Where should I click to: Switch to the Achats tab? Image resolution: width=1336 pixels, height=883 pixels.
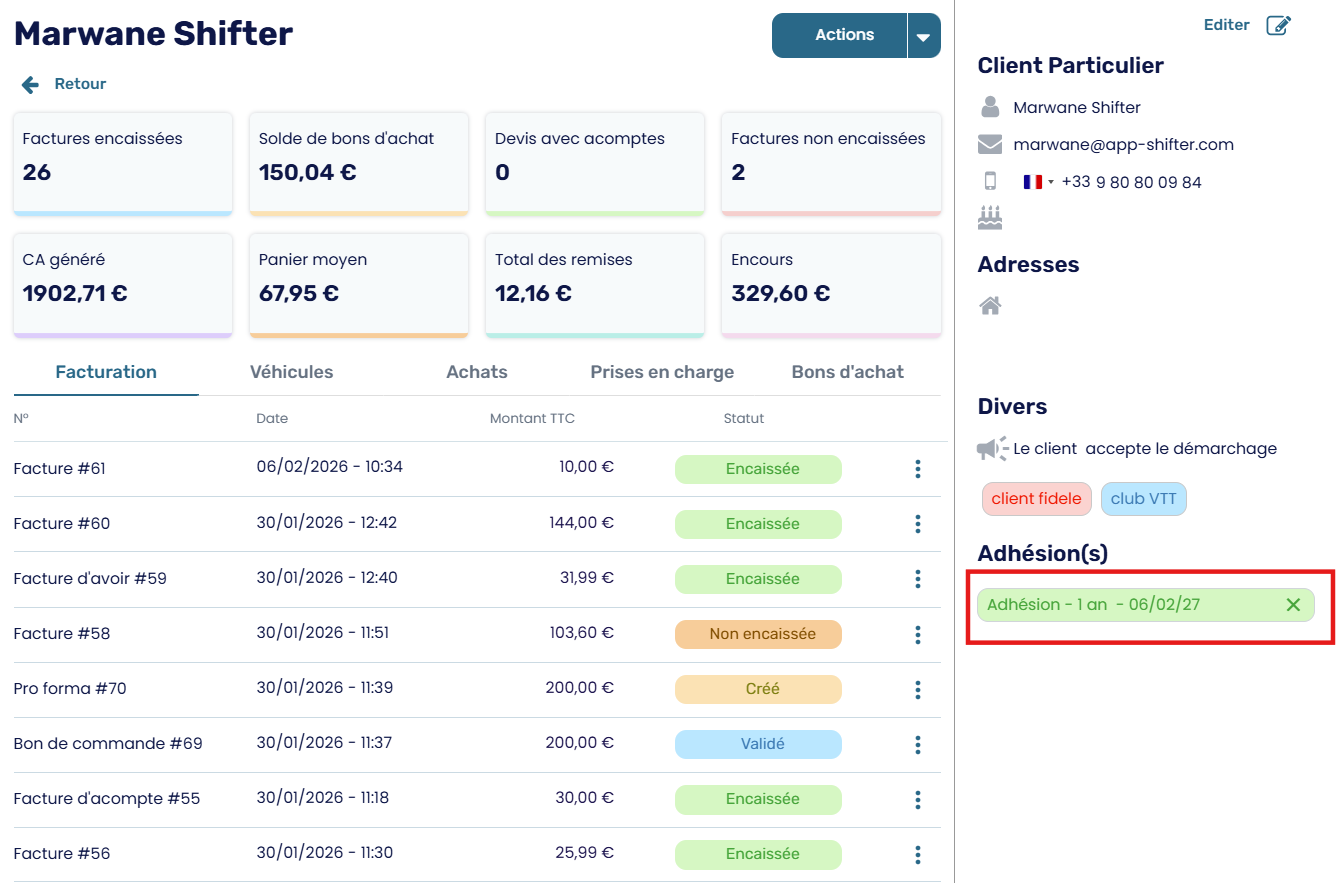[477, 372]
